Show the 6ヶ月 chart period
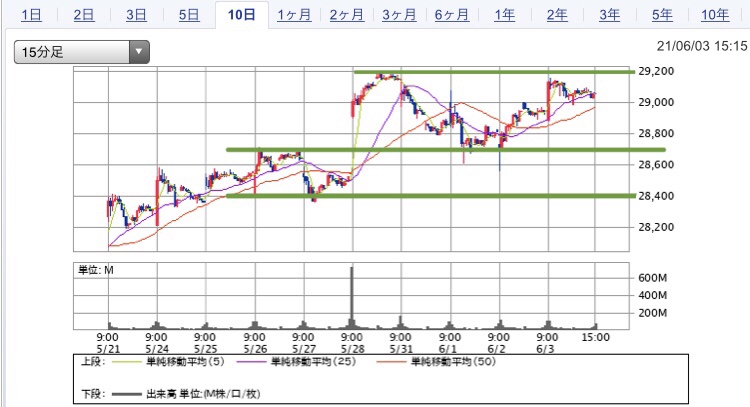The height and width of the screenshot is (407, 750). click(x=452, y=15)
